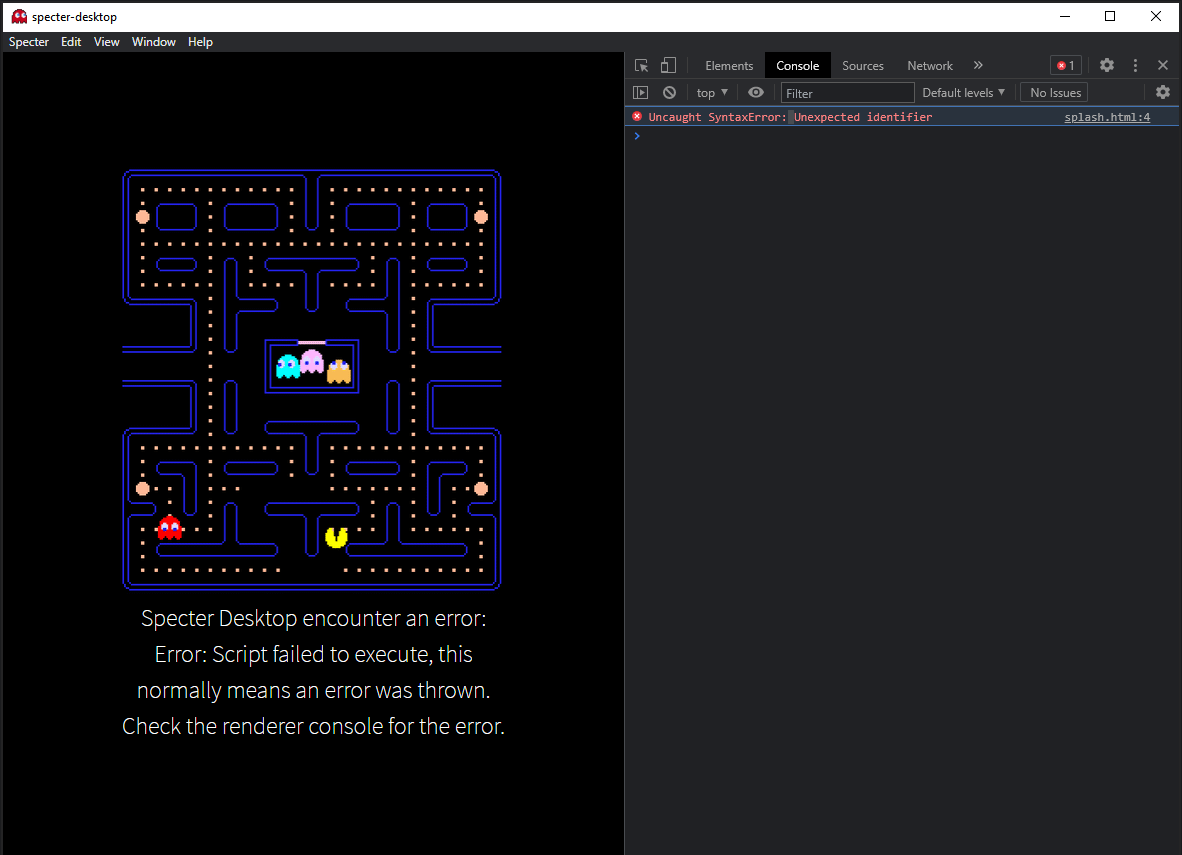Select the Uncaught SyntaxError message text
This screenshot has width=1182, height=855.
[789, 117]
